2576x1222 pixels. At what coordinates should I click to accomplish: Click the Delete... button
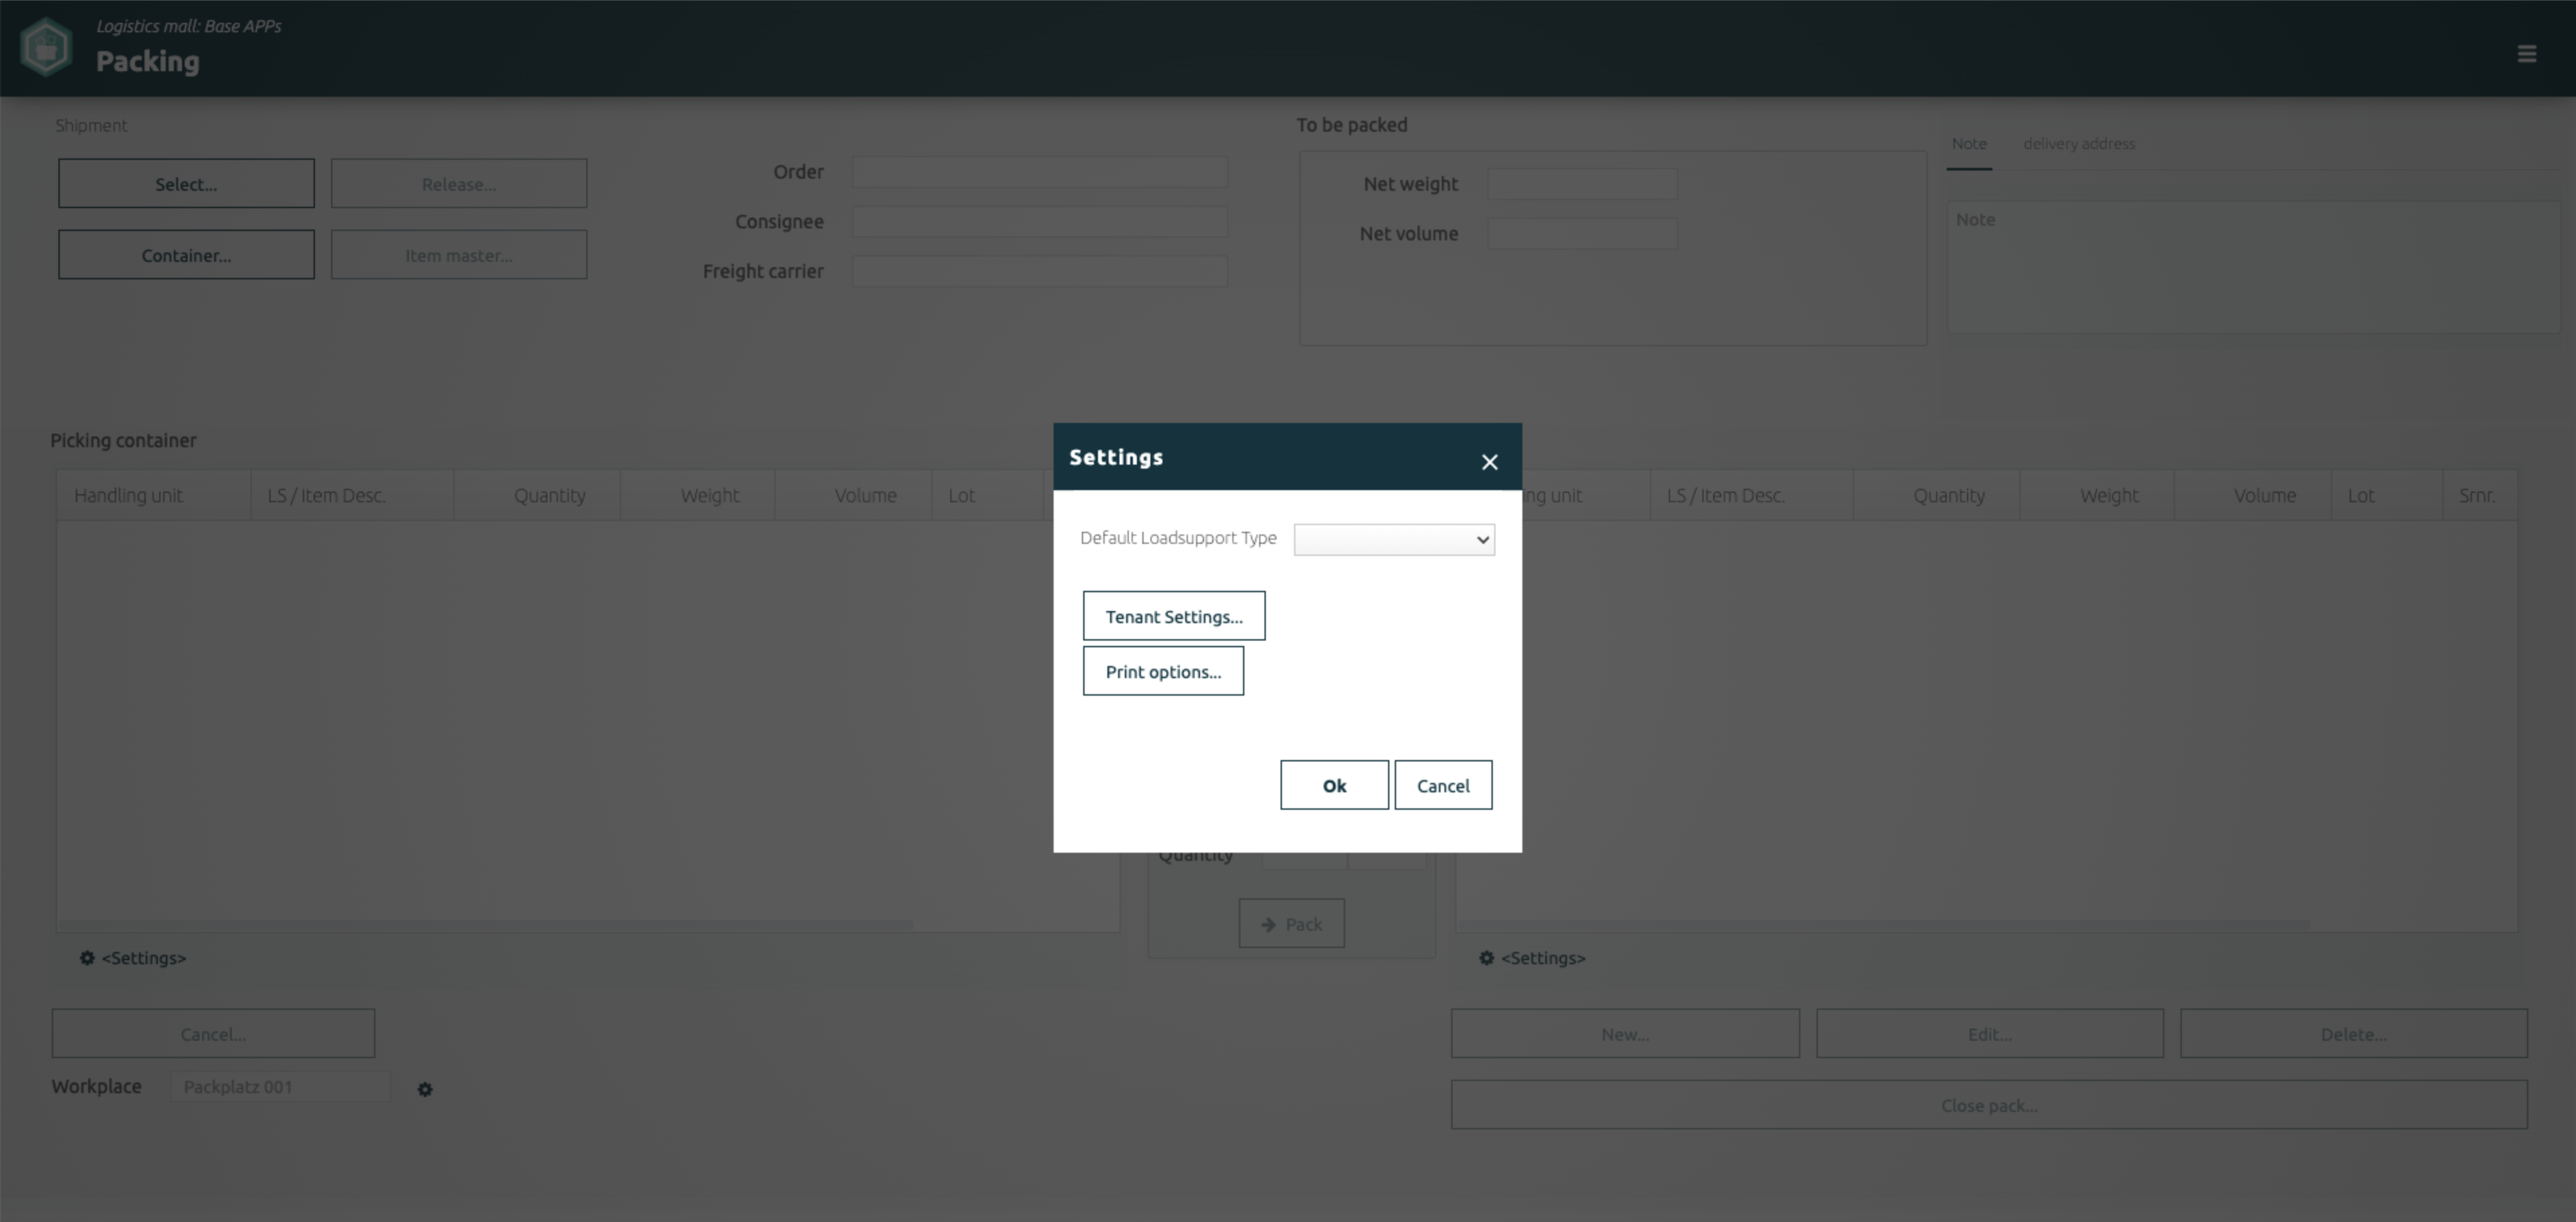click(2354, 1033)
